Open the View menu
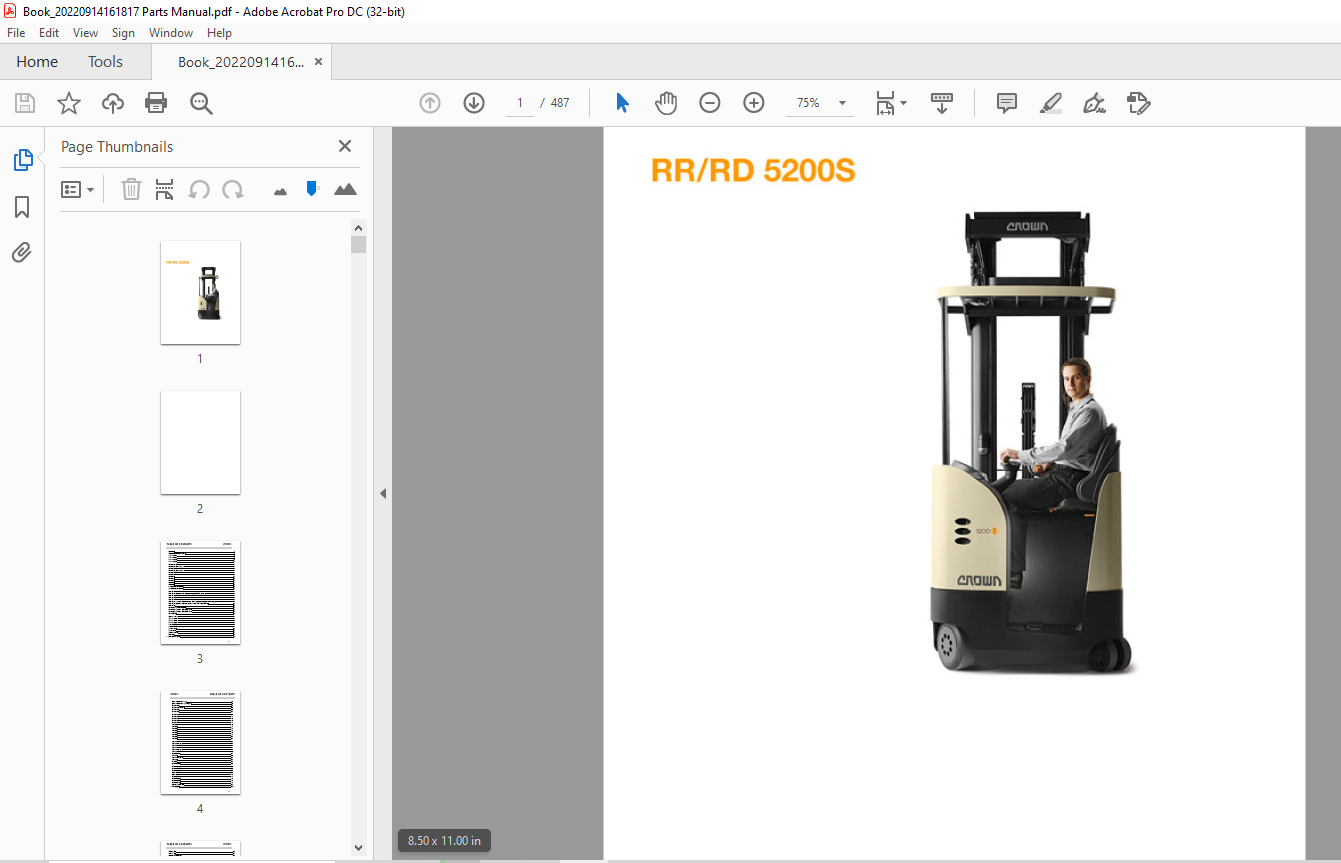Image resolution: width=1341 pixels, height=863 pixels. (x=85, y=33)
